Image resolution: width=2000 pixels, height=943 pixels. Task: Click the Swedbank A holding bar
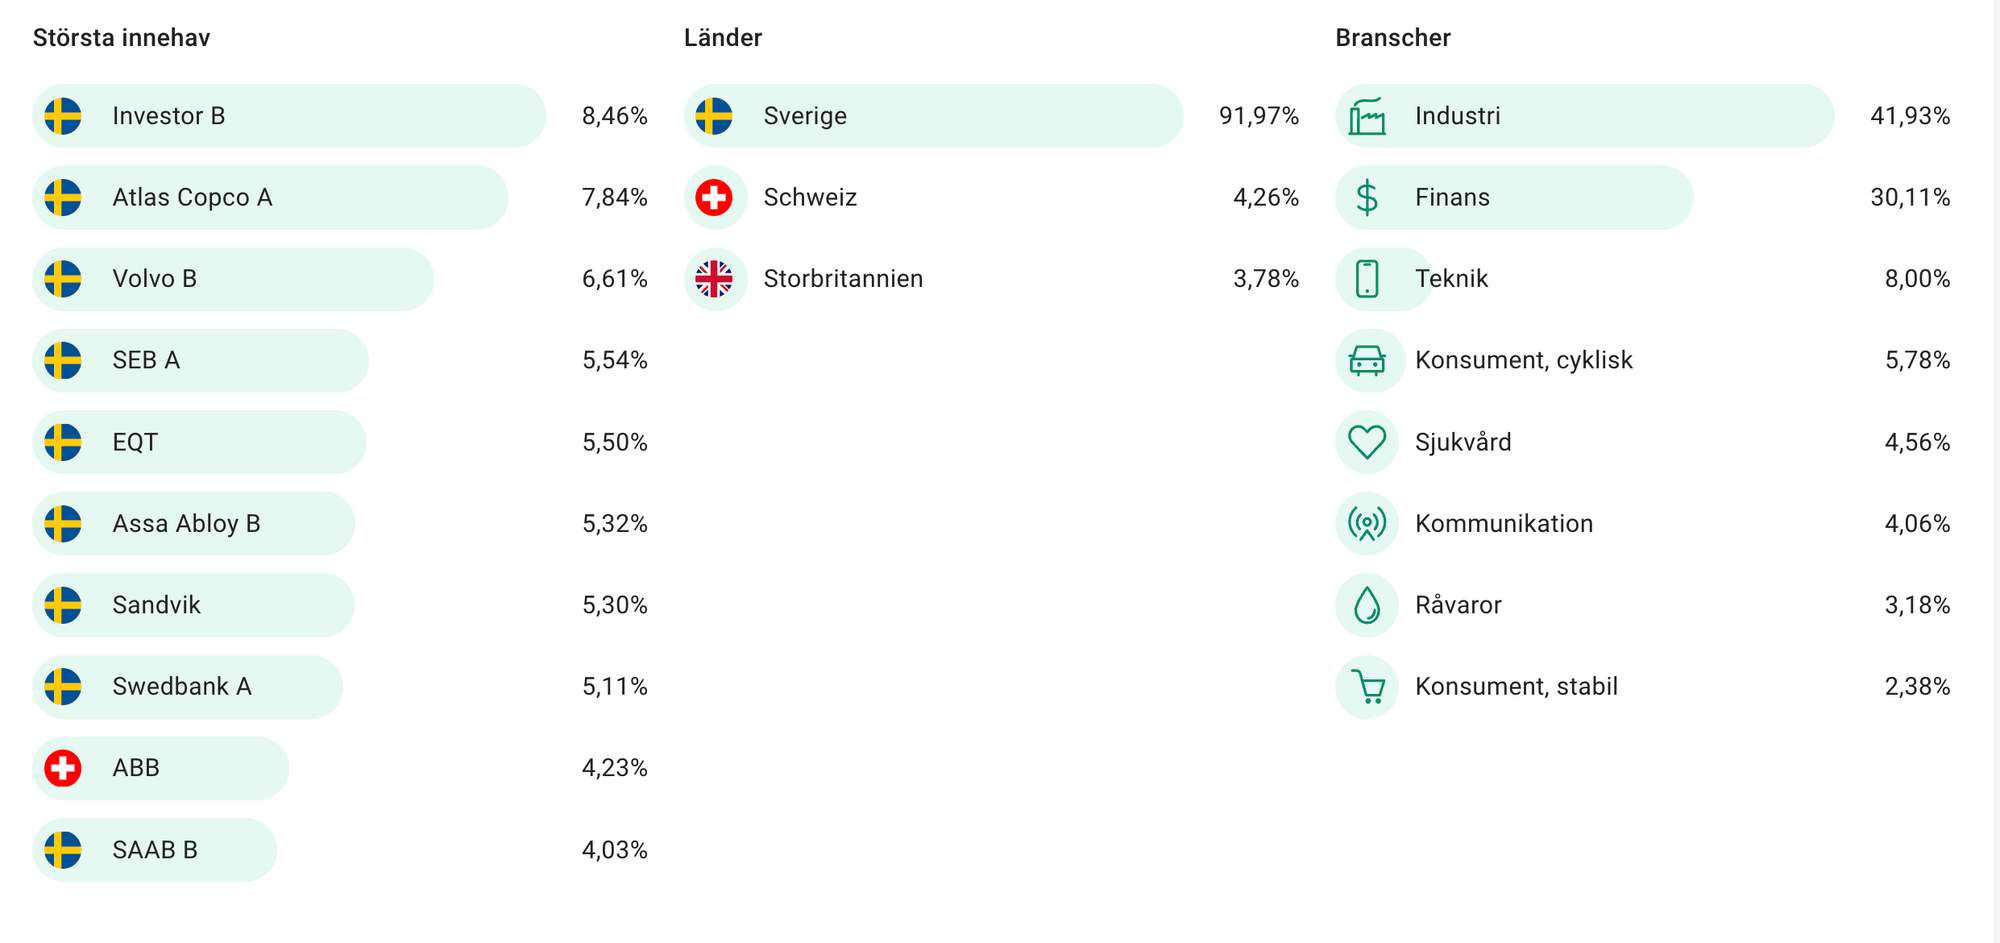pyautogui.click(x=182, y=687)
